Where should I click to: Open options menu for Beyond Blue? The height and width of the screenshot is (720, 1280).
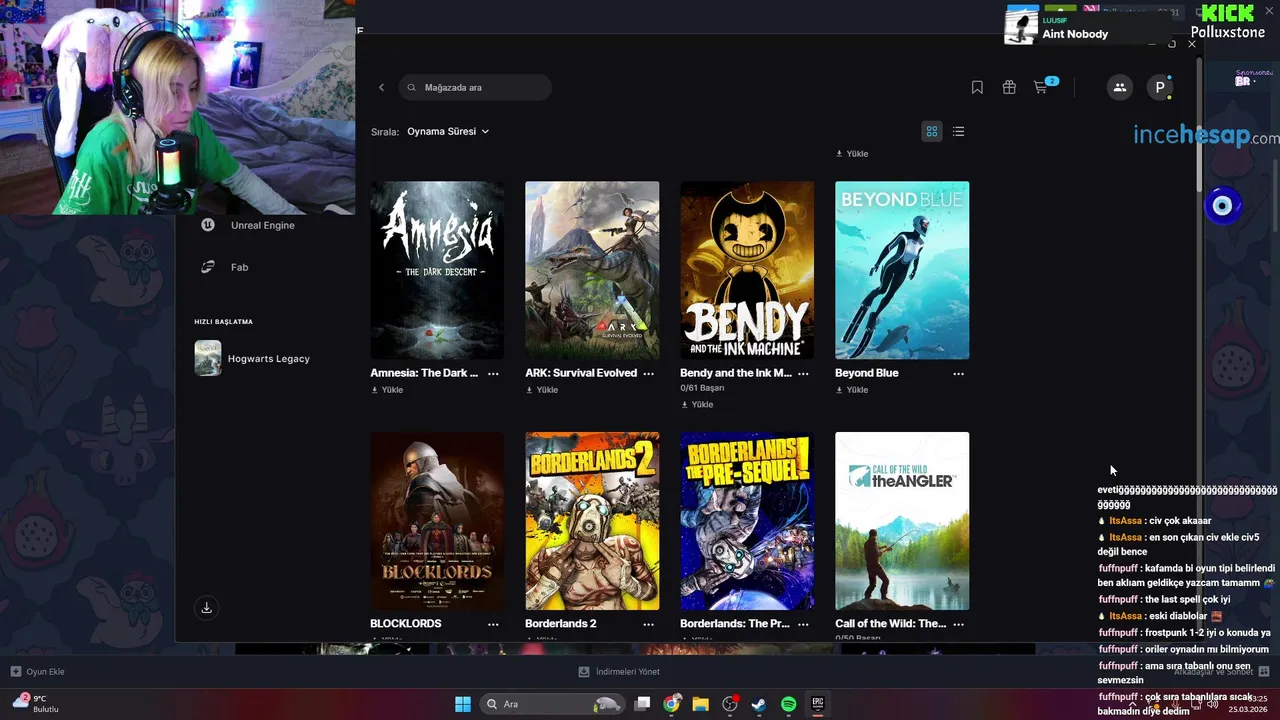pyautogui.click(x=958, y=373)
